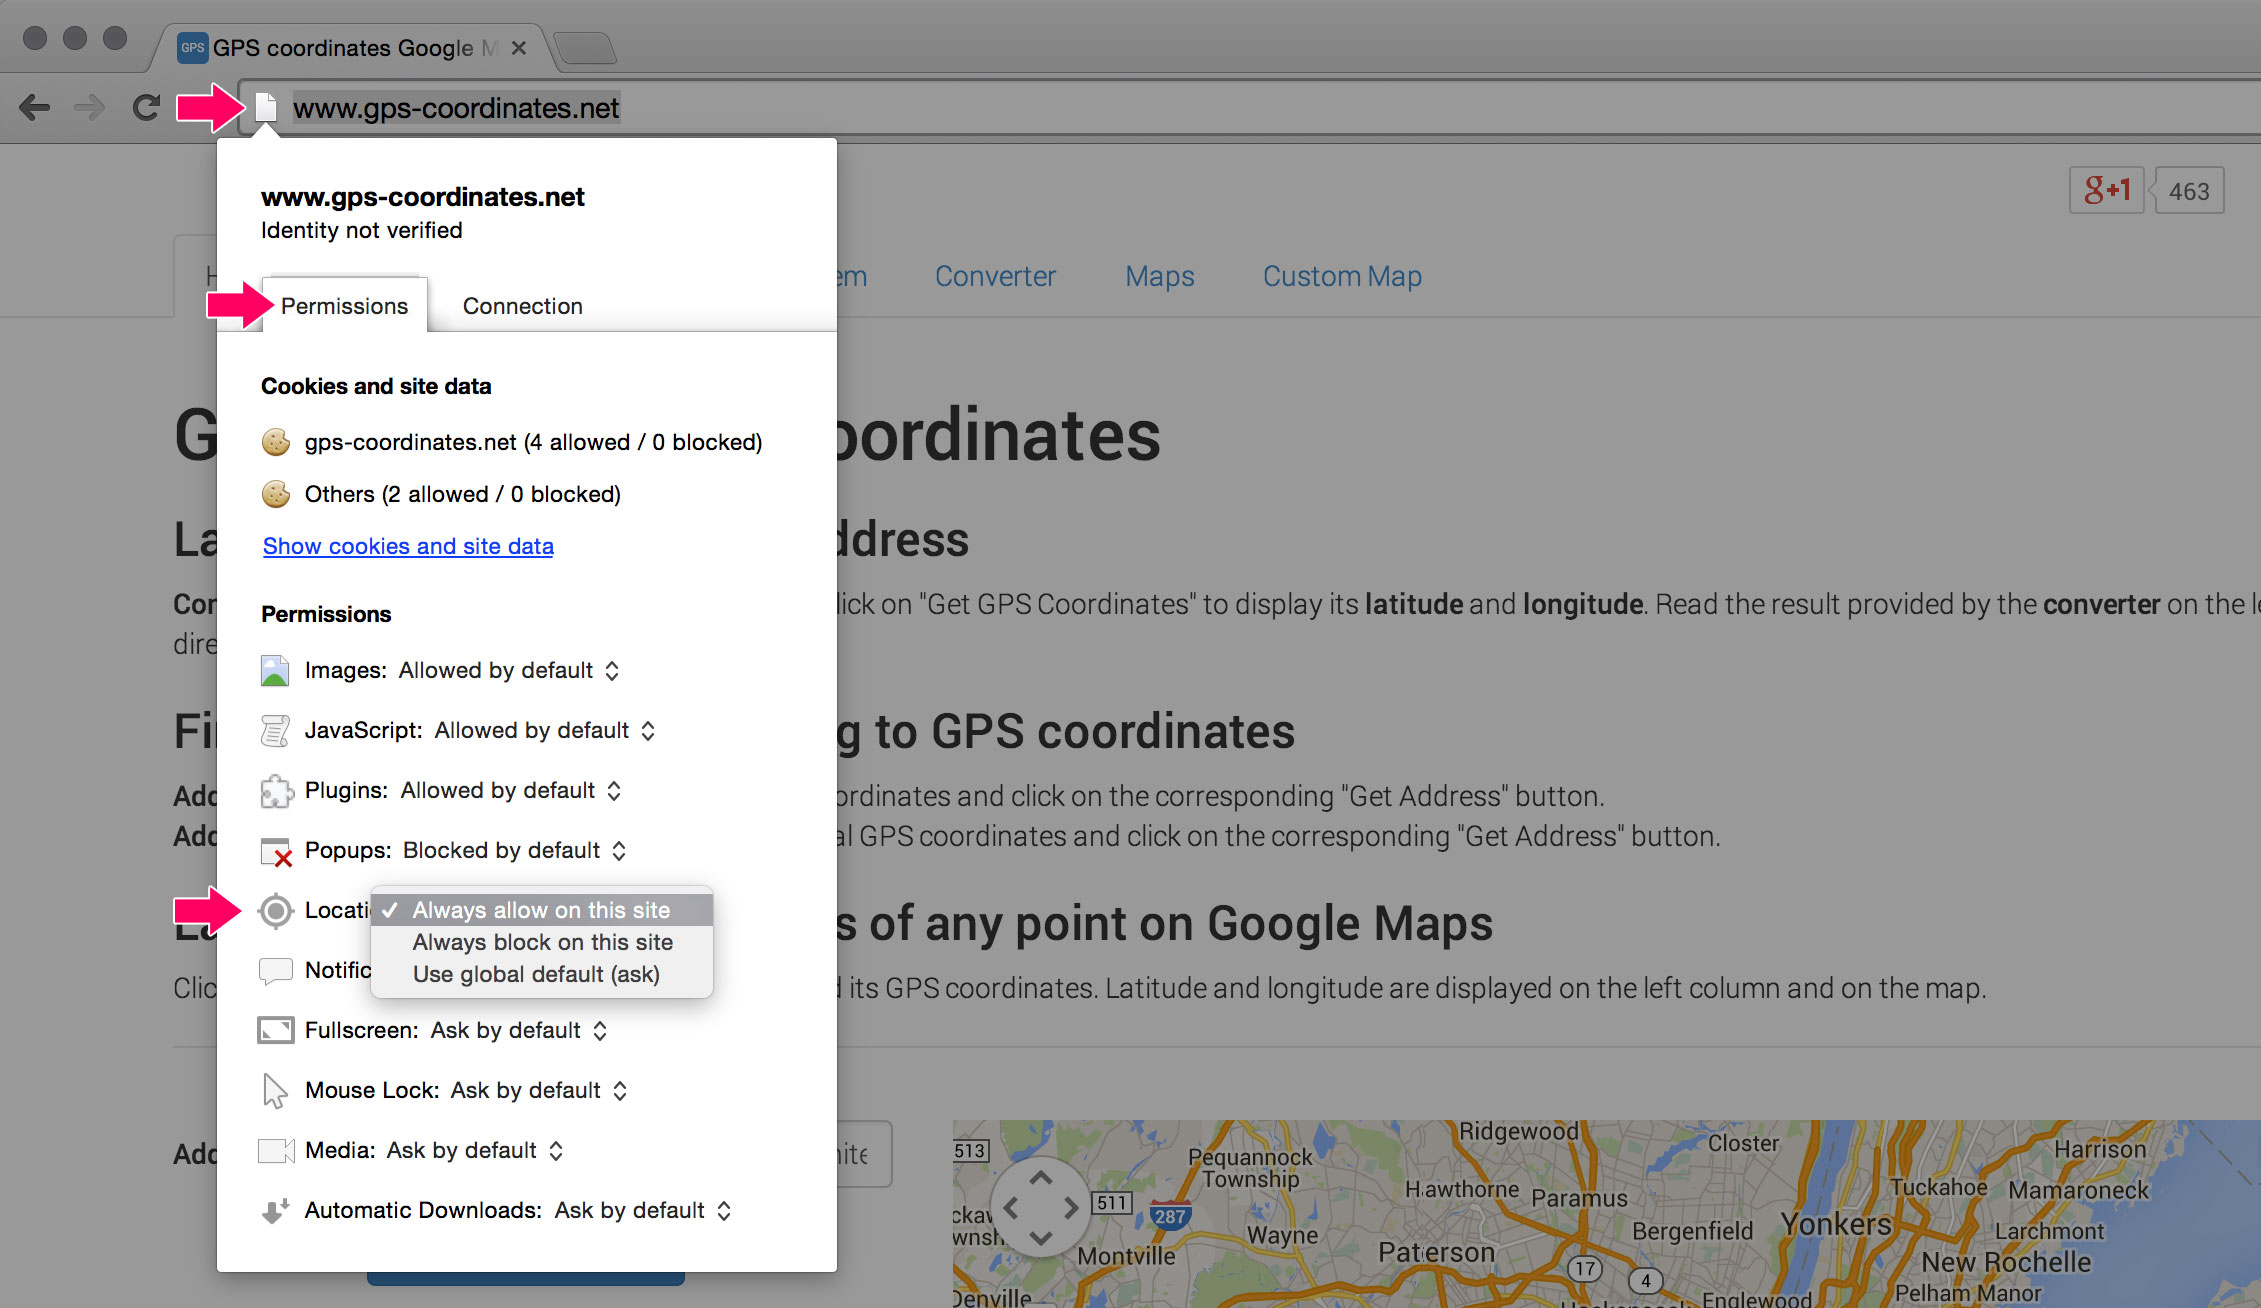Click the Plugins puzzle icon
This screenshot has height=1308, width=2261.
tap(276, 791)
